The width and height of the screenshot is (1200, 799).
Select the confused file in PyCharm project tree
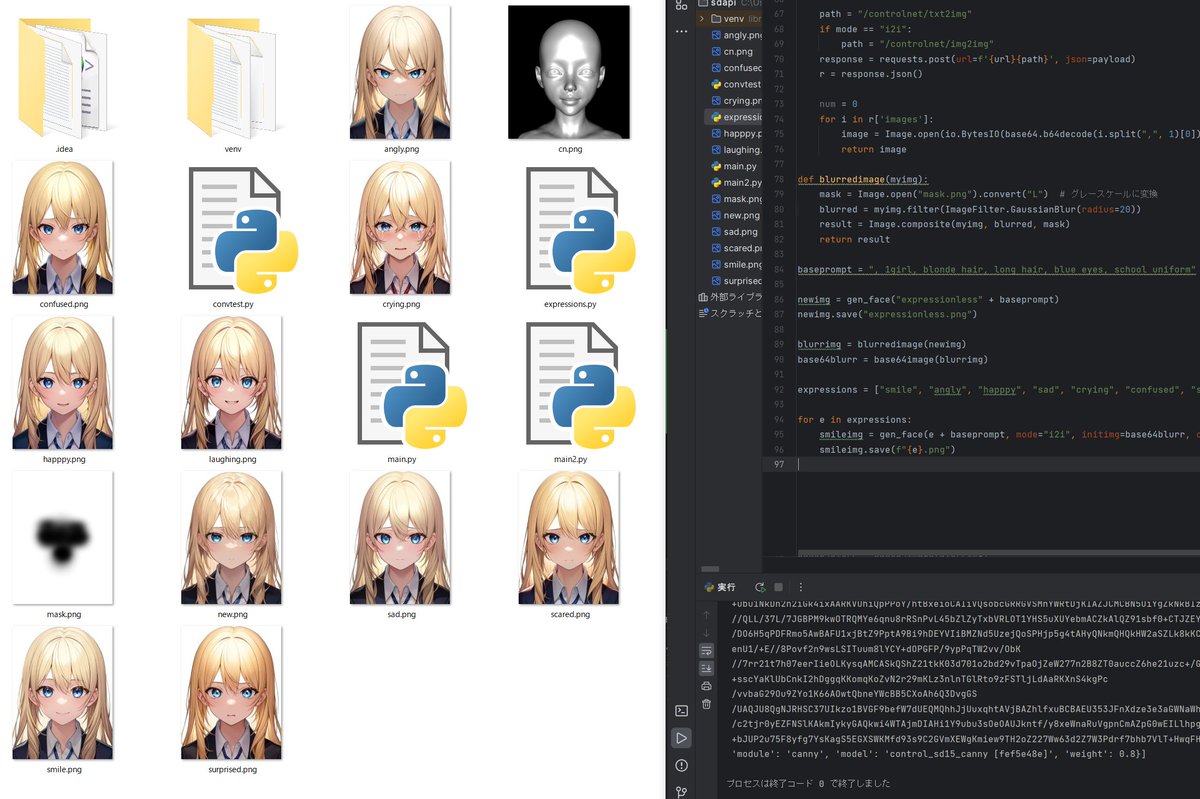[736, 68]
